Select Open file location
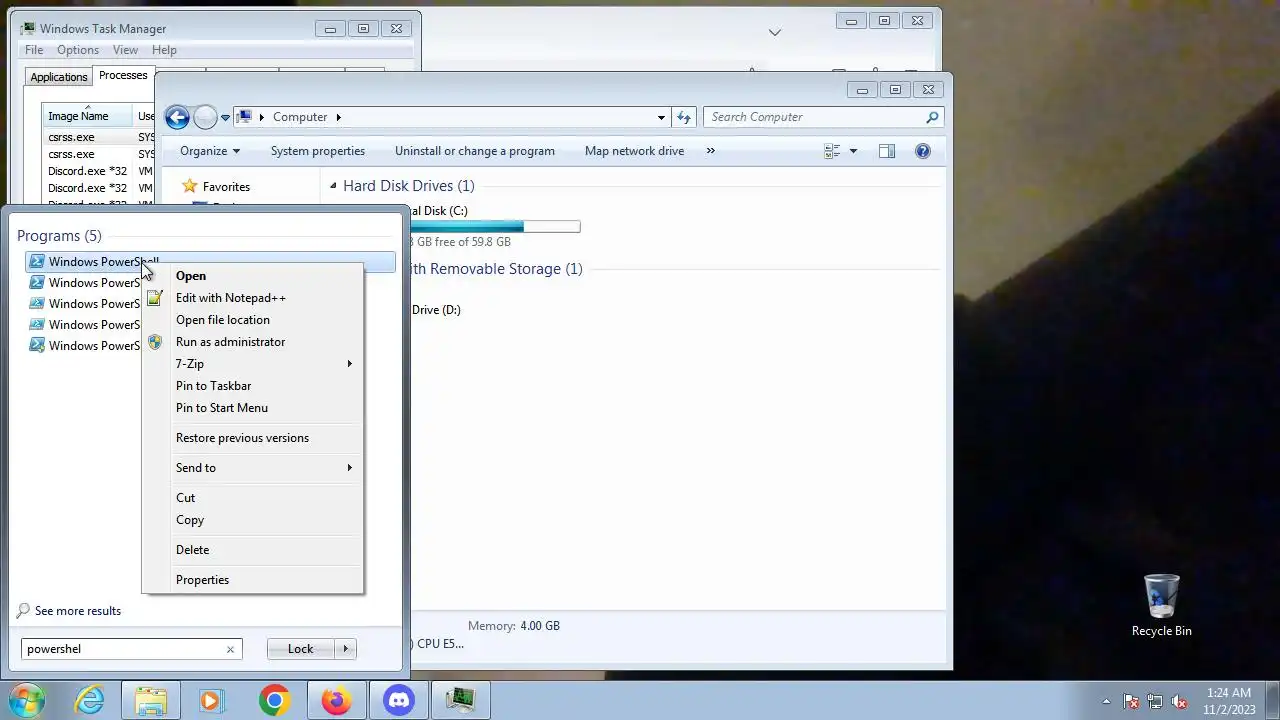 pyautogui.click(x=252, y=320)
